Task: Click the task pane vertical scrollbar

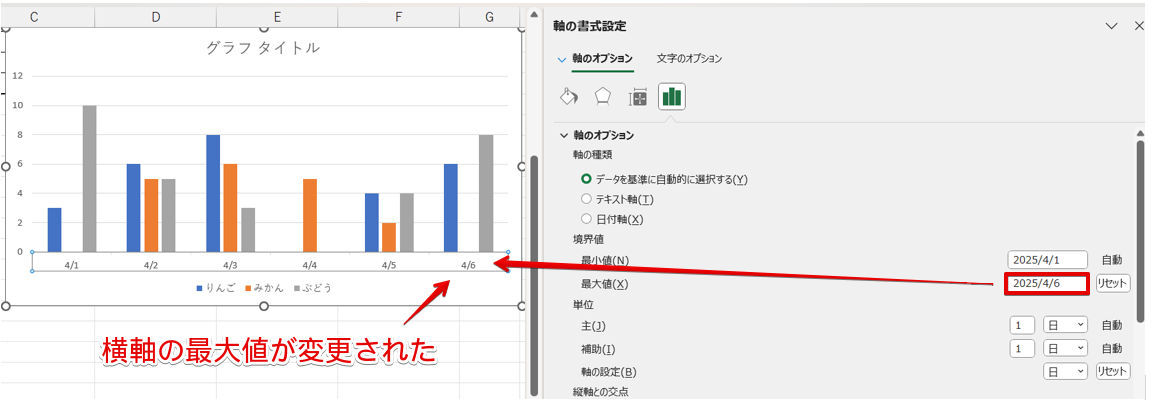Action: 1140,230
